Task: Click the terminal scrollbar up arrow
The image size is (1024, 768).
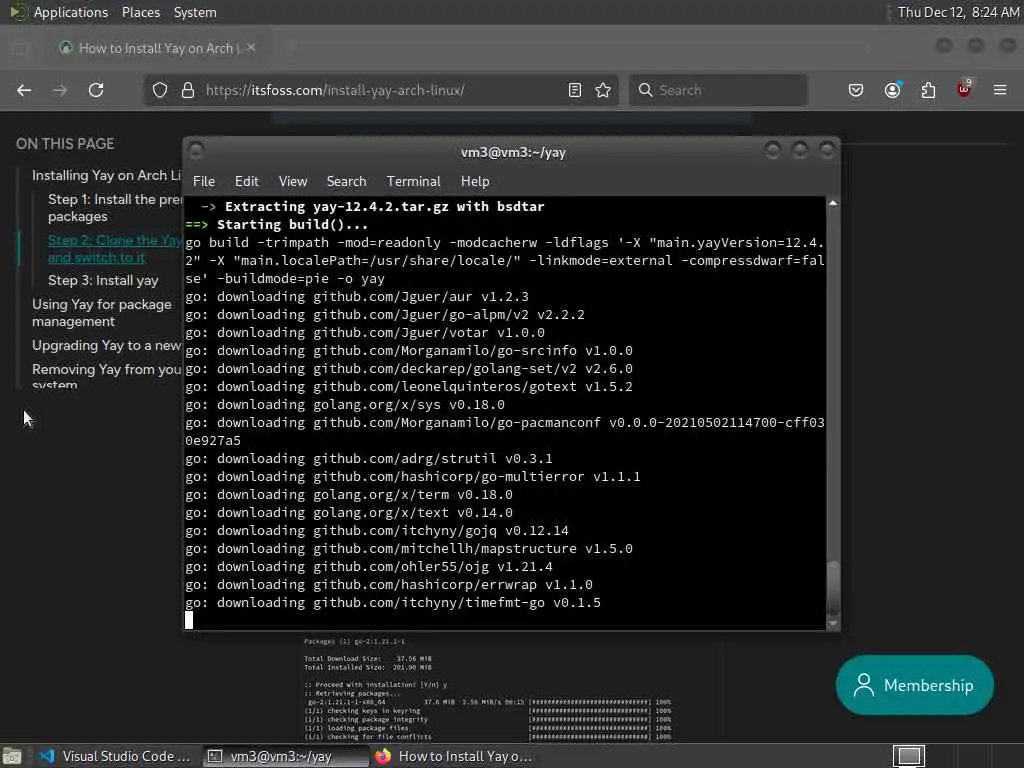Action: click(833, 203)
